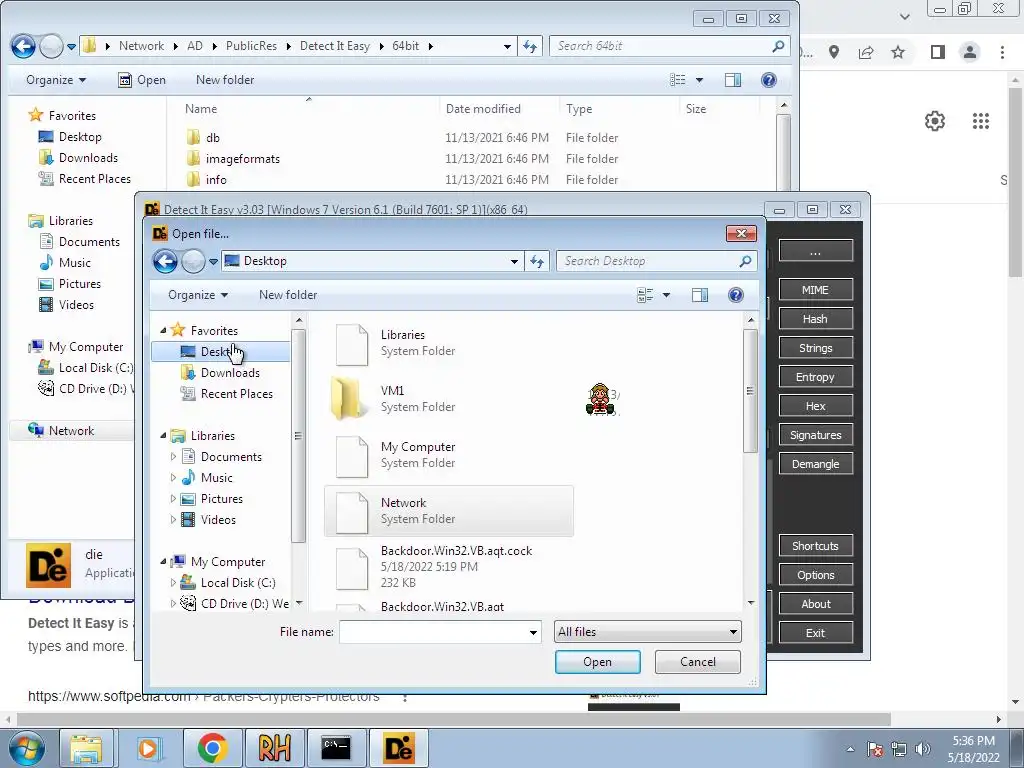This screenshot has width=1024, height=768.
Task: Click Open in 64bit Explorer toolbar
Action: pos(142,80)
